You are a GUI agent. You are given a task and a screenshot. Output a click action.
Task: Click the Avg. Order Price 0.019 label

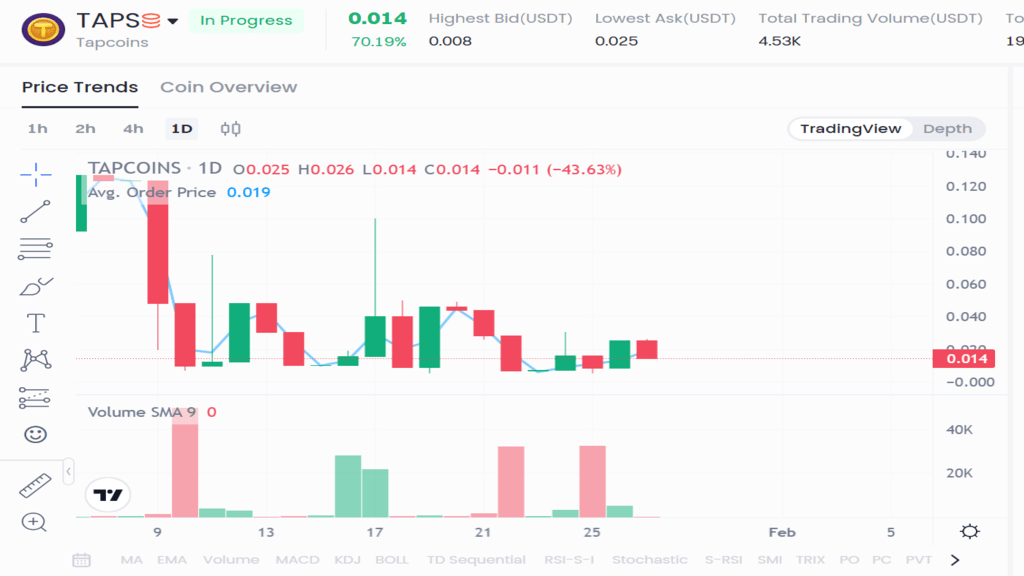pyautogui.click(x=179, y=192)
